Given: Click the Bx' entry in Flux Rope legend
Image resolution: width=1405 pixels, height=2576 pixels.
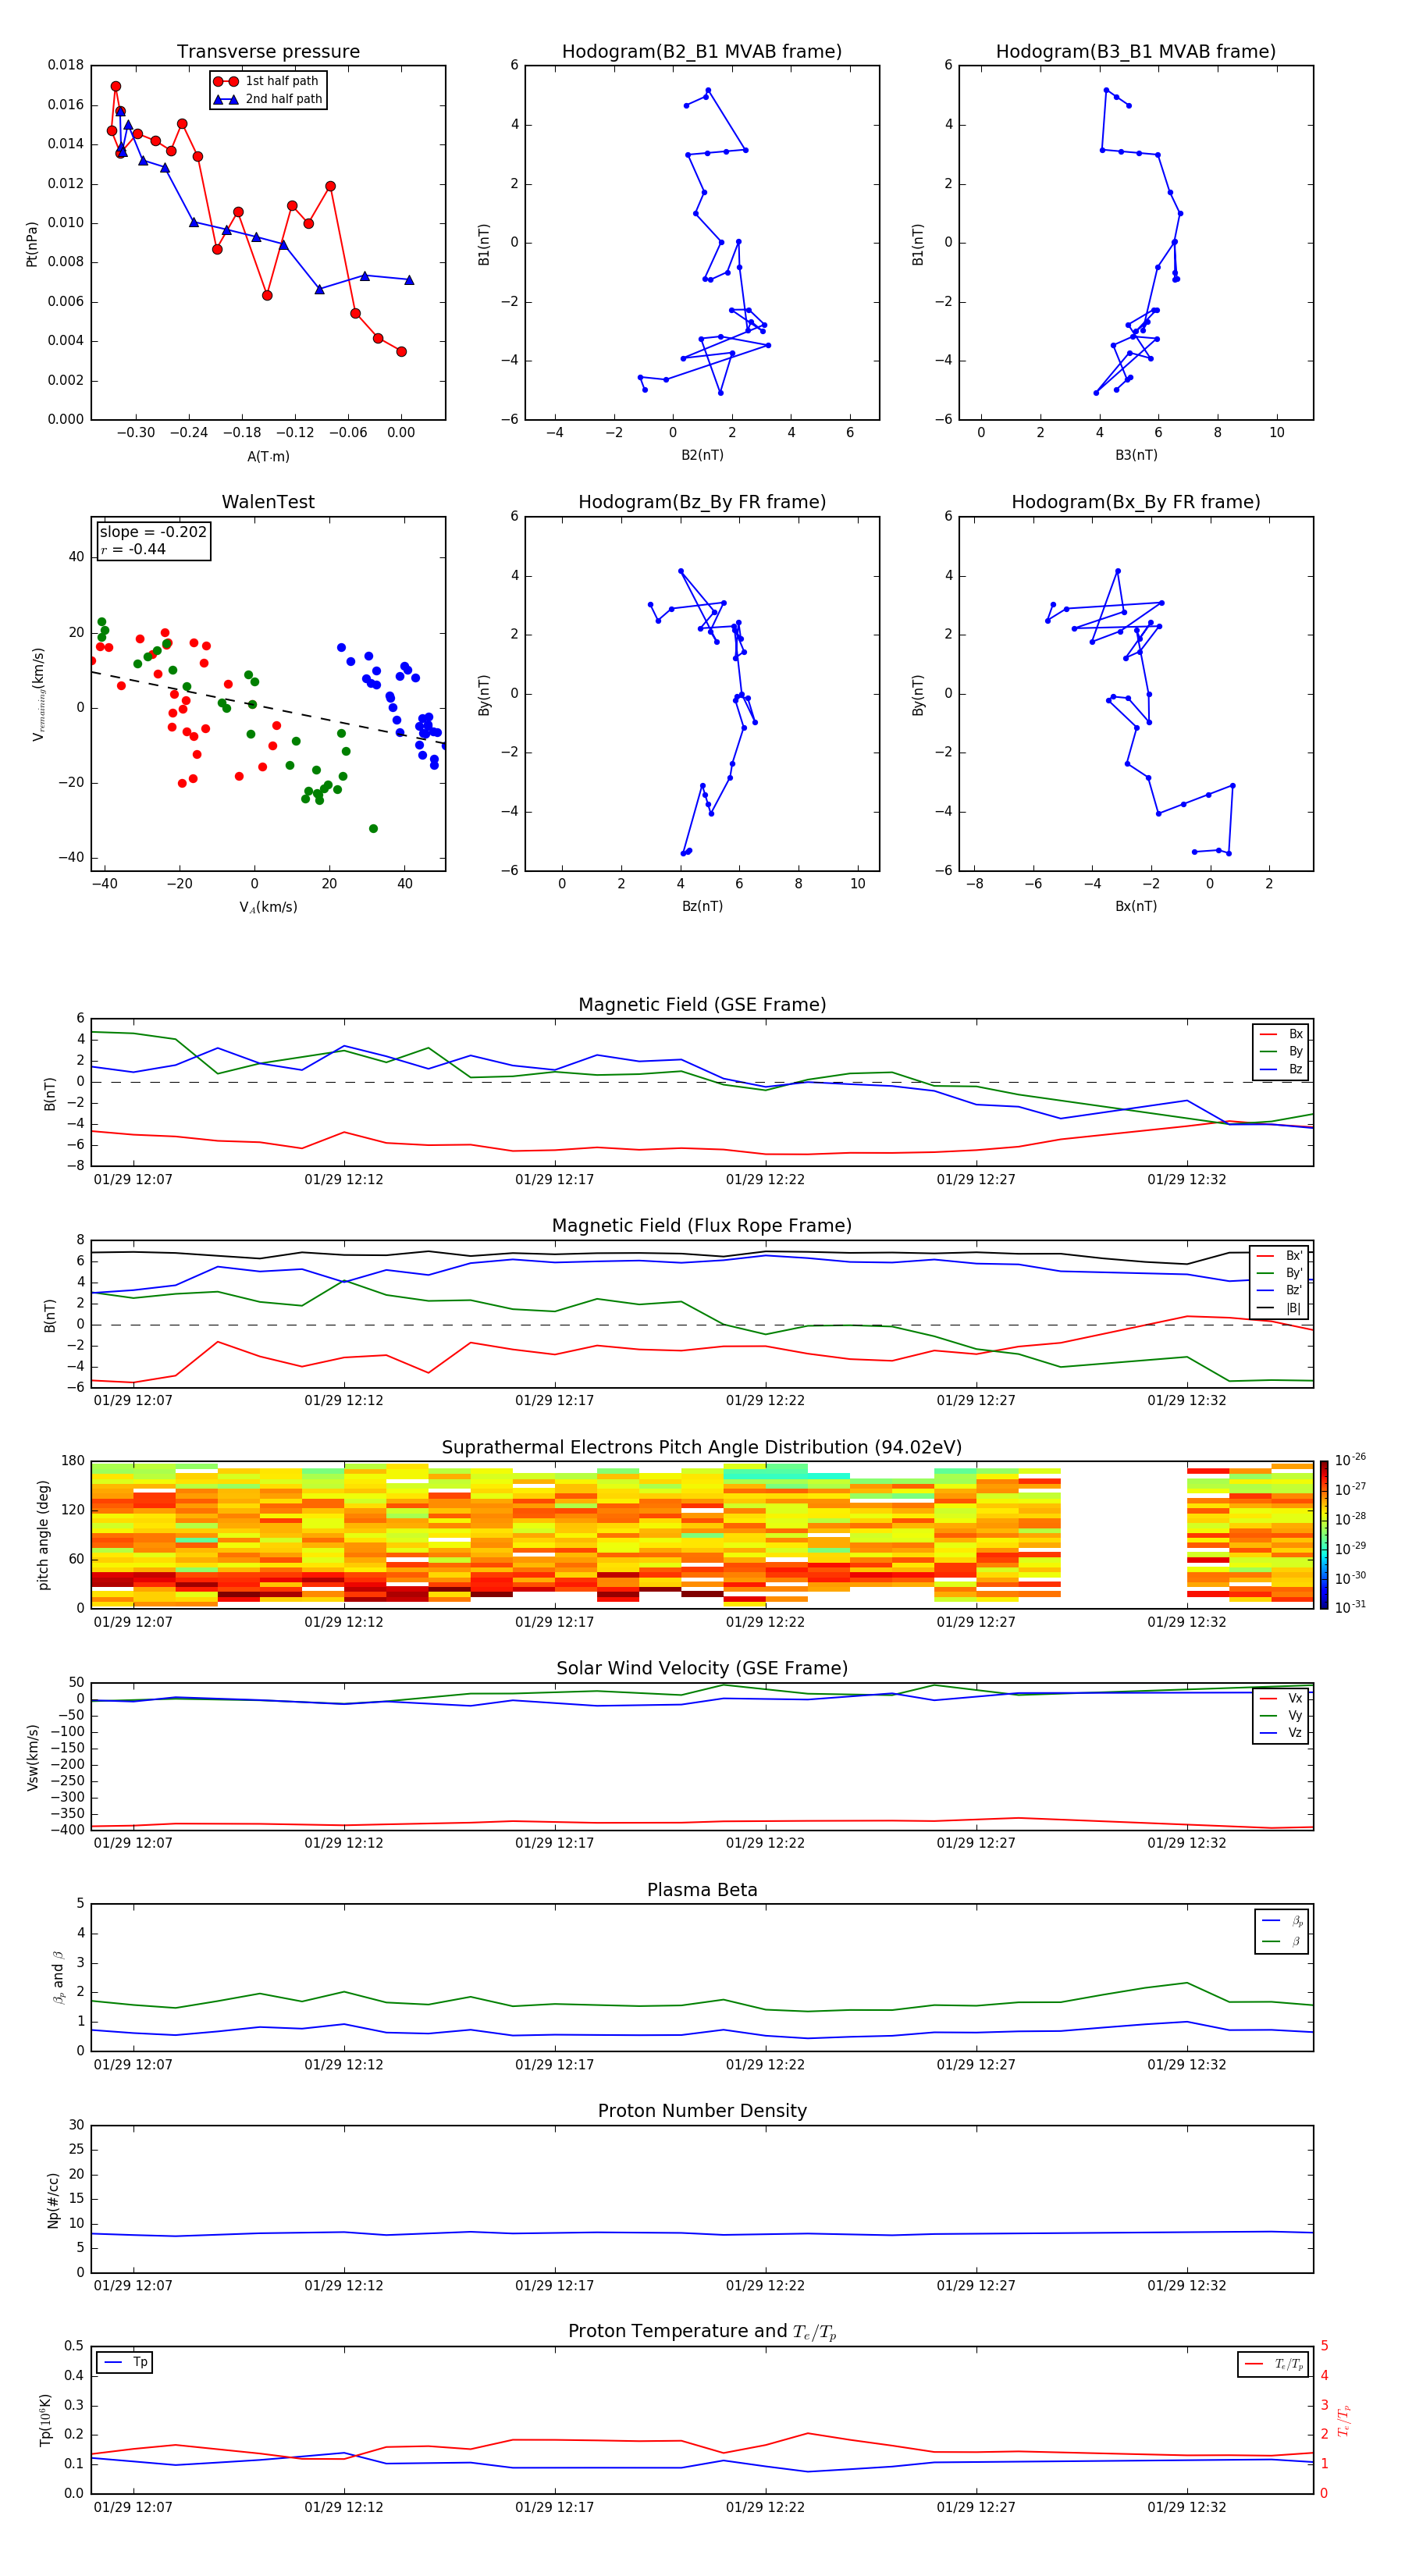Looking at the screenshot, I should point(1279,1256).
